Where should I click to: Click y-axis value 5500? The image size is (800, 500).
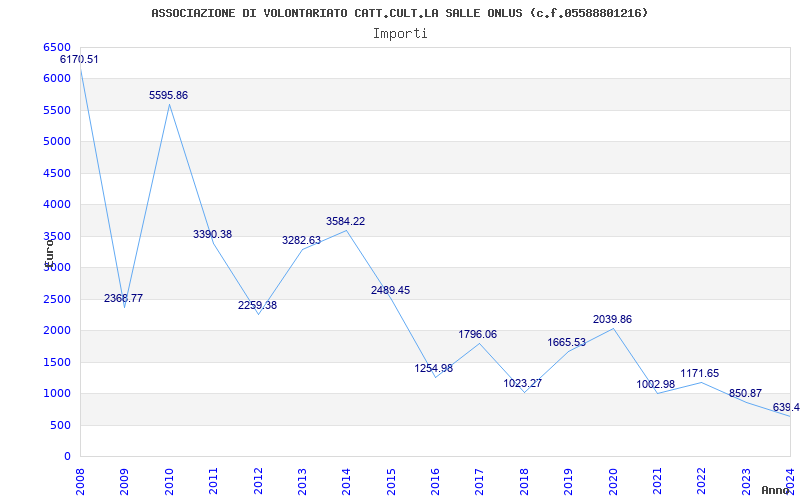coord(57,110)
